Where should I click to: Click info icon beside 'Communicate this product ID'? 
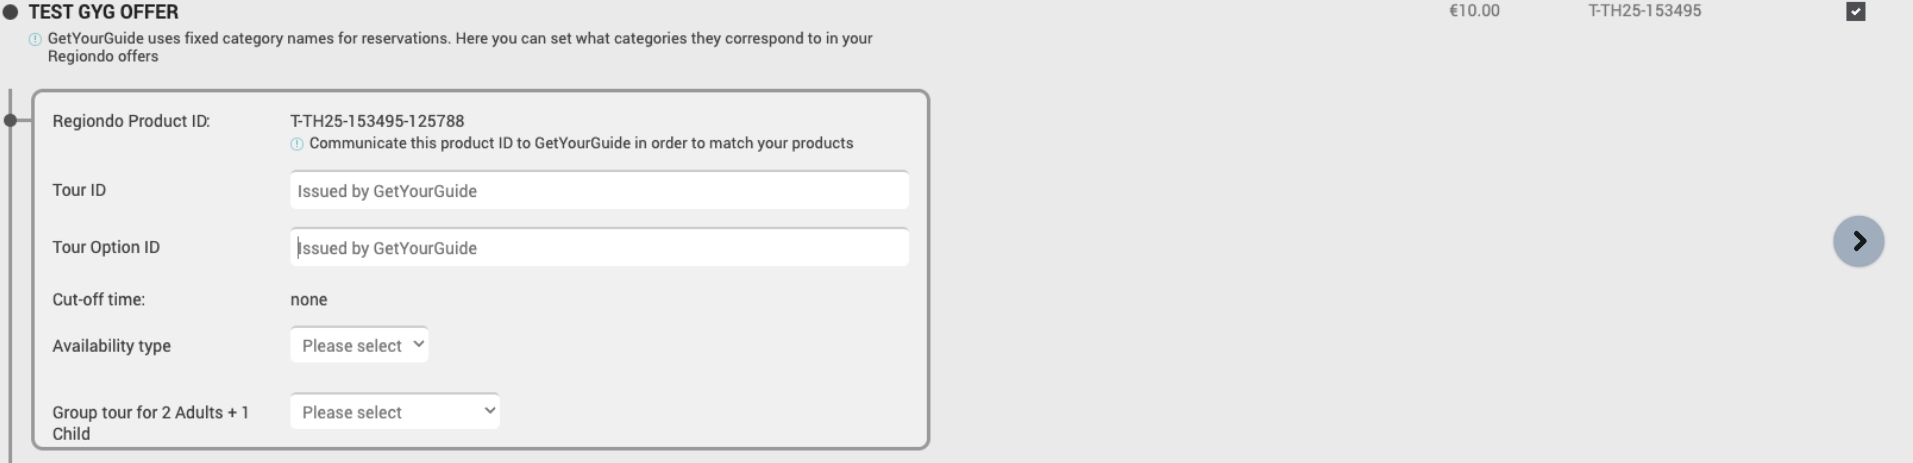click(x=297, y=144)
